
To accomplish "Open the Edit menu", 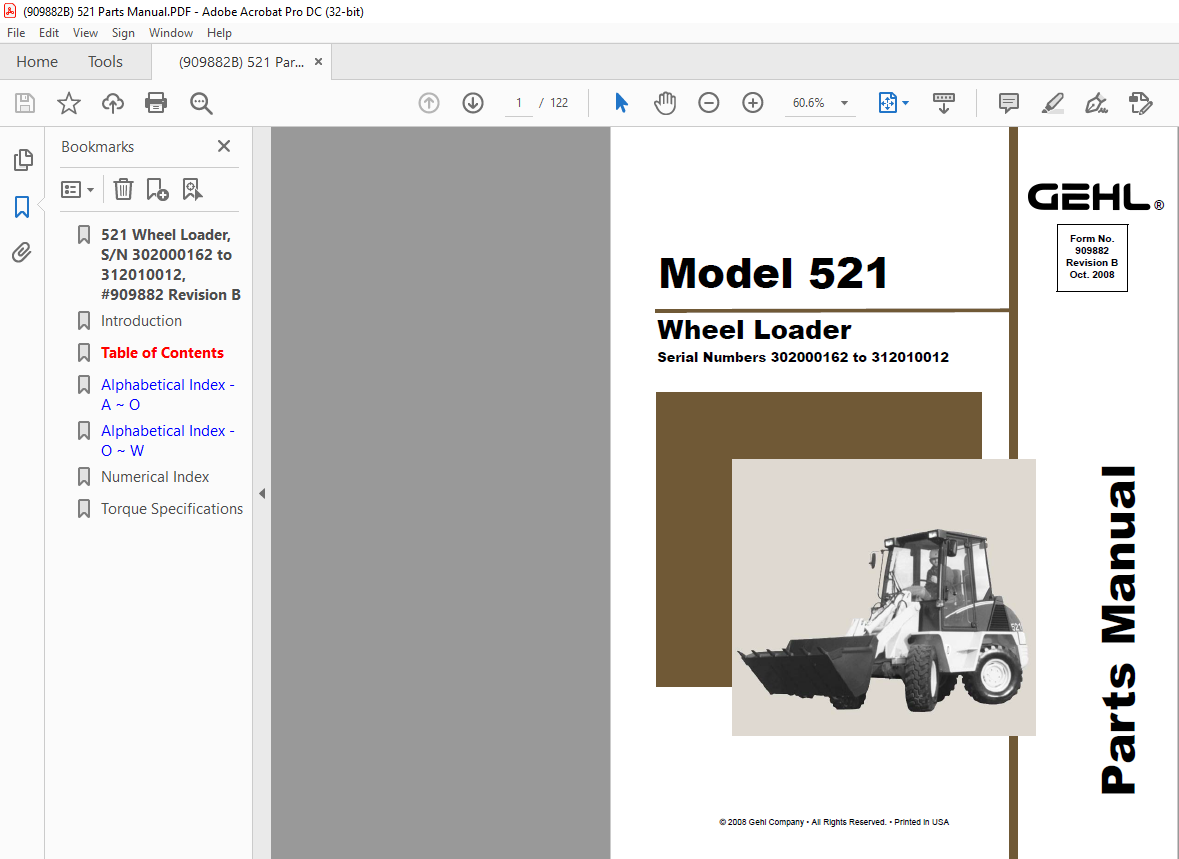I will click(x=49, y=33).
